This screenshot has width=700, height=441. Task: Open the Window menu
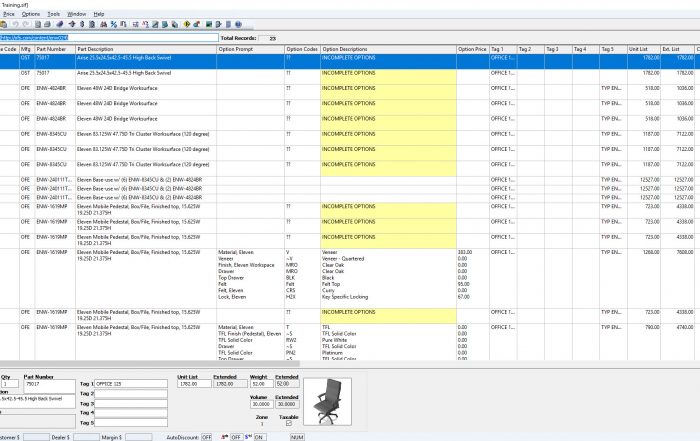click(76, 14)
